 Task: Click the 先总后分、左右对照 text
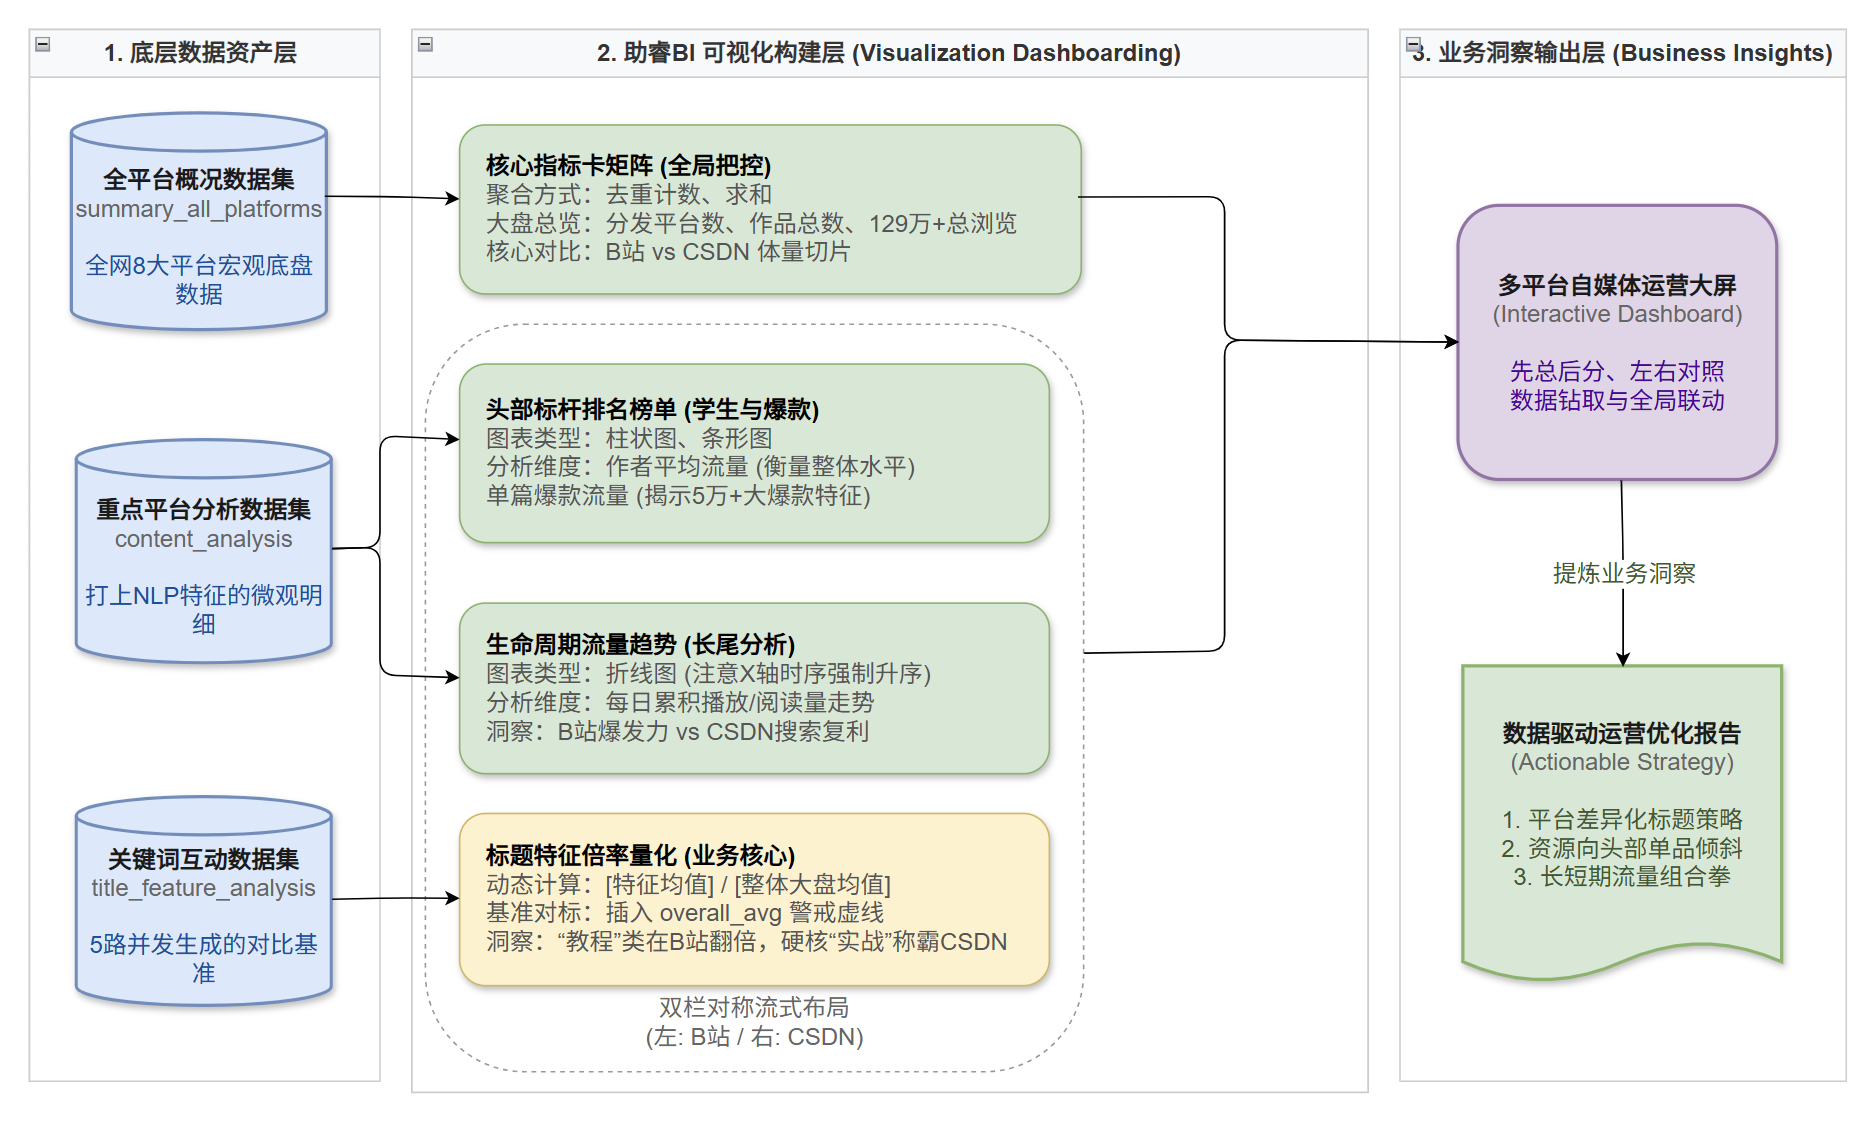pyautogui.click(x=1617, y=371)
